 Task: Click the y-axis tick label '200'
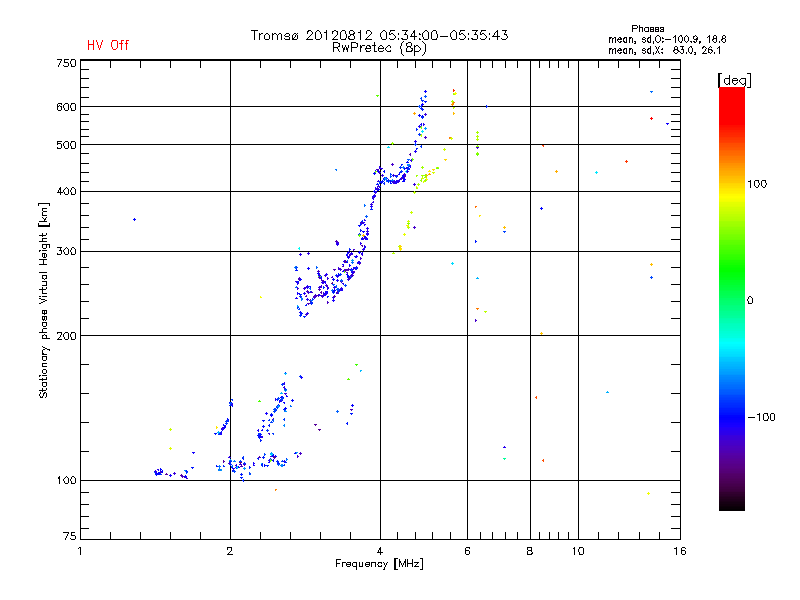tap(66, 336)
